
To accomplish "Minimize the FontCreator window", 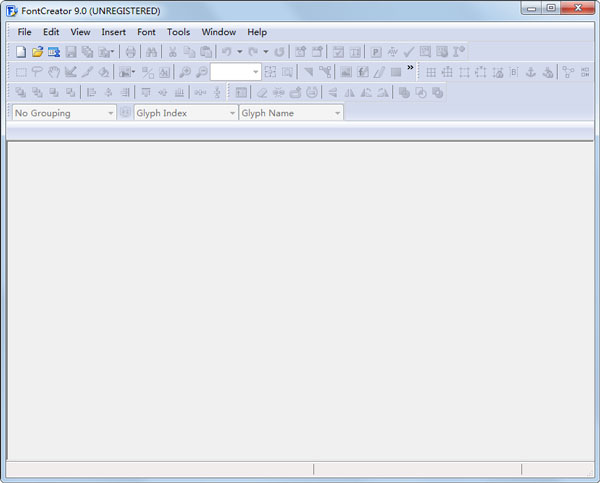I will (532, 8).
